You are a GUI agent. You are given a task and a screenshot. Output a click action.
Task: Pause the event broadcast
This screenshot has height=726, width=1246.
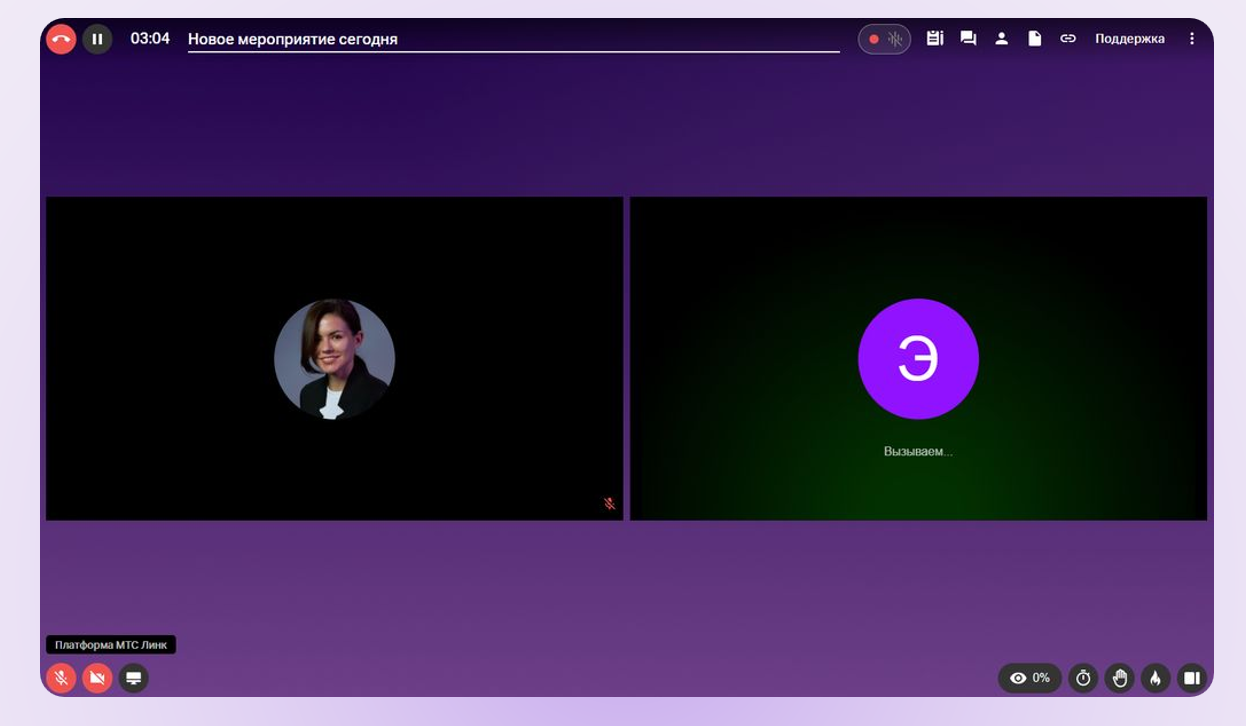click(x=97, y=39)
